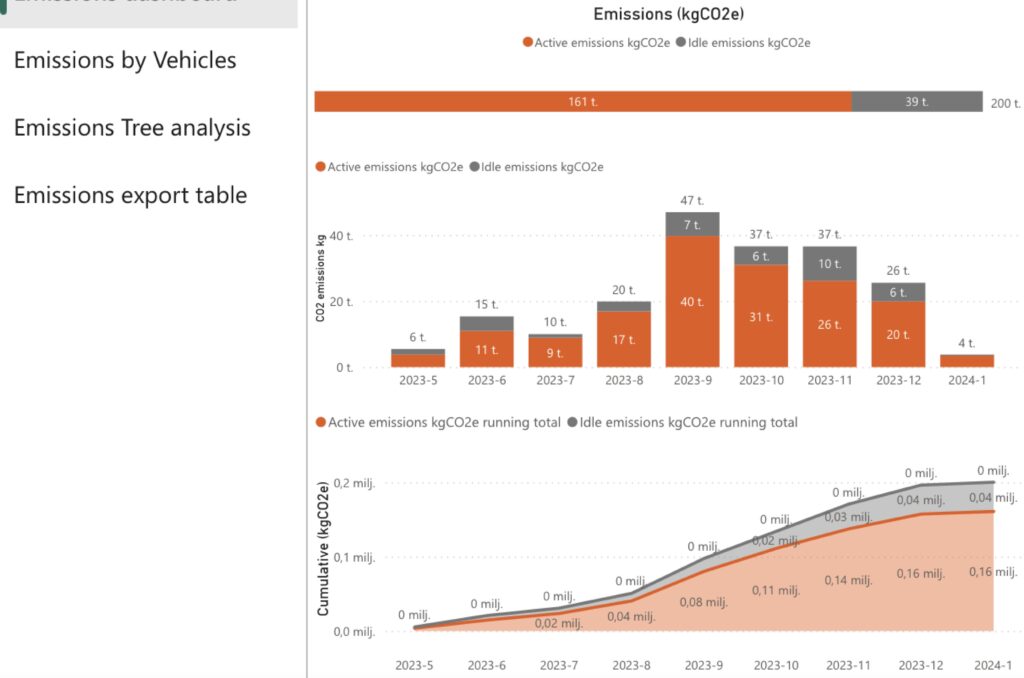Select the 2024-1 bar with 4 t.

(966, 361)
